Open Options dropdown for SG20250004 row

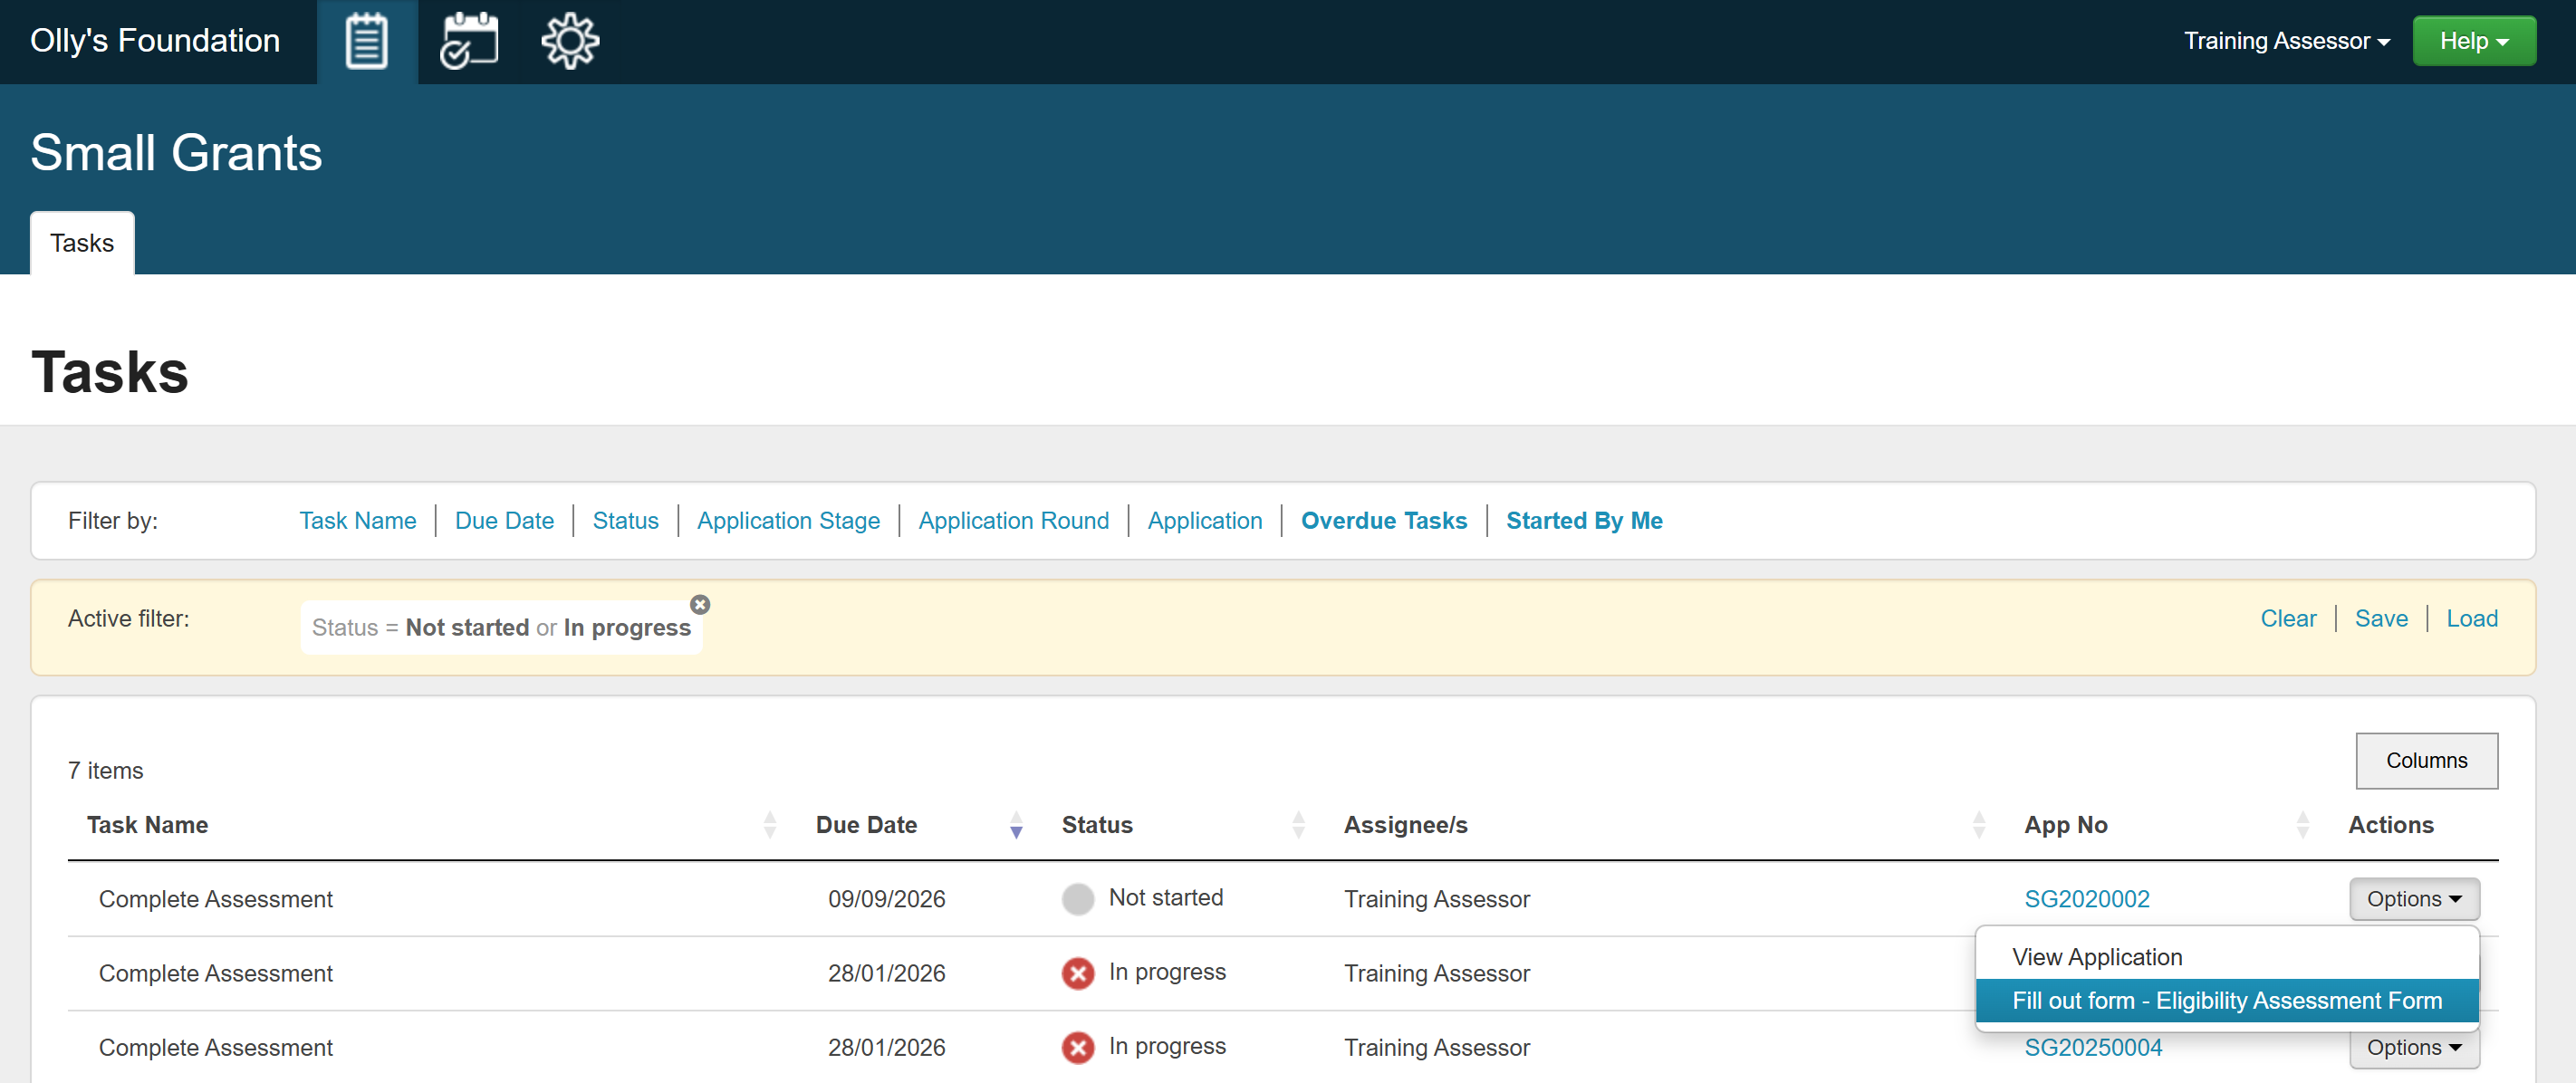click(x=2414, y=1047)
